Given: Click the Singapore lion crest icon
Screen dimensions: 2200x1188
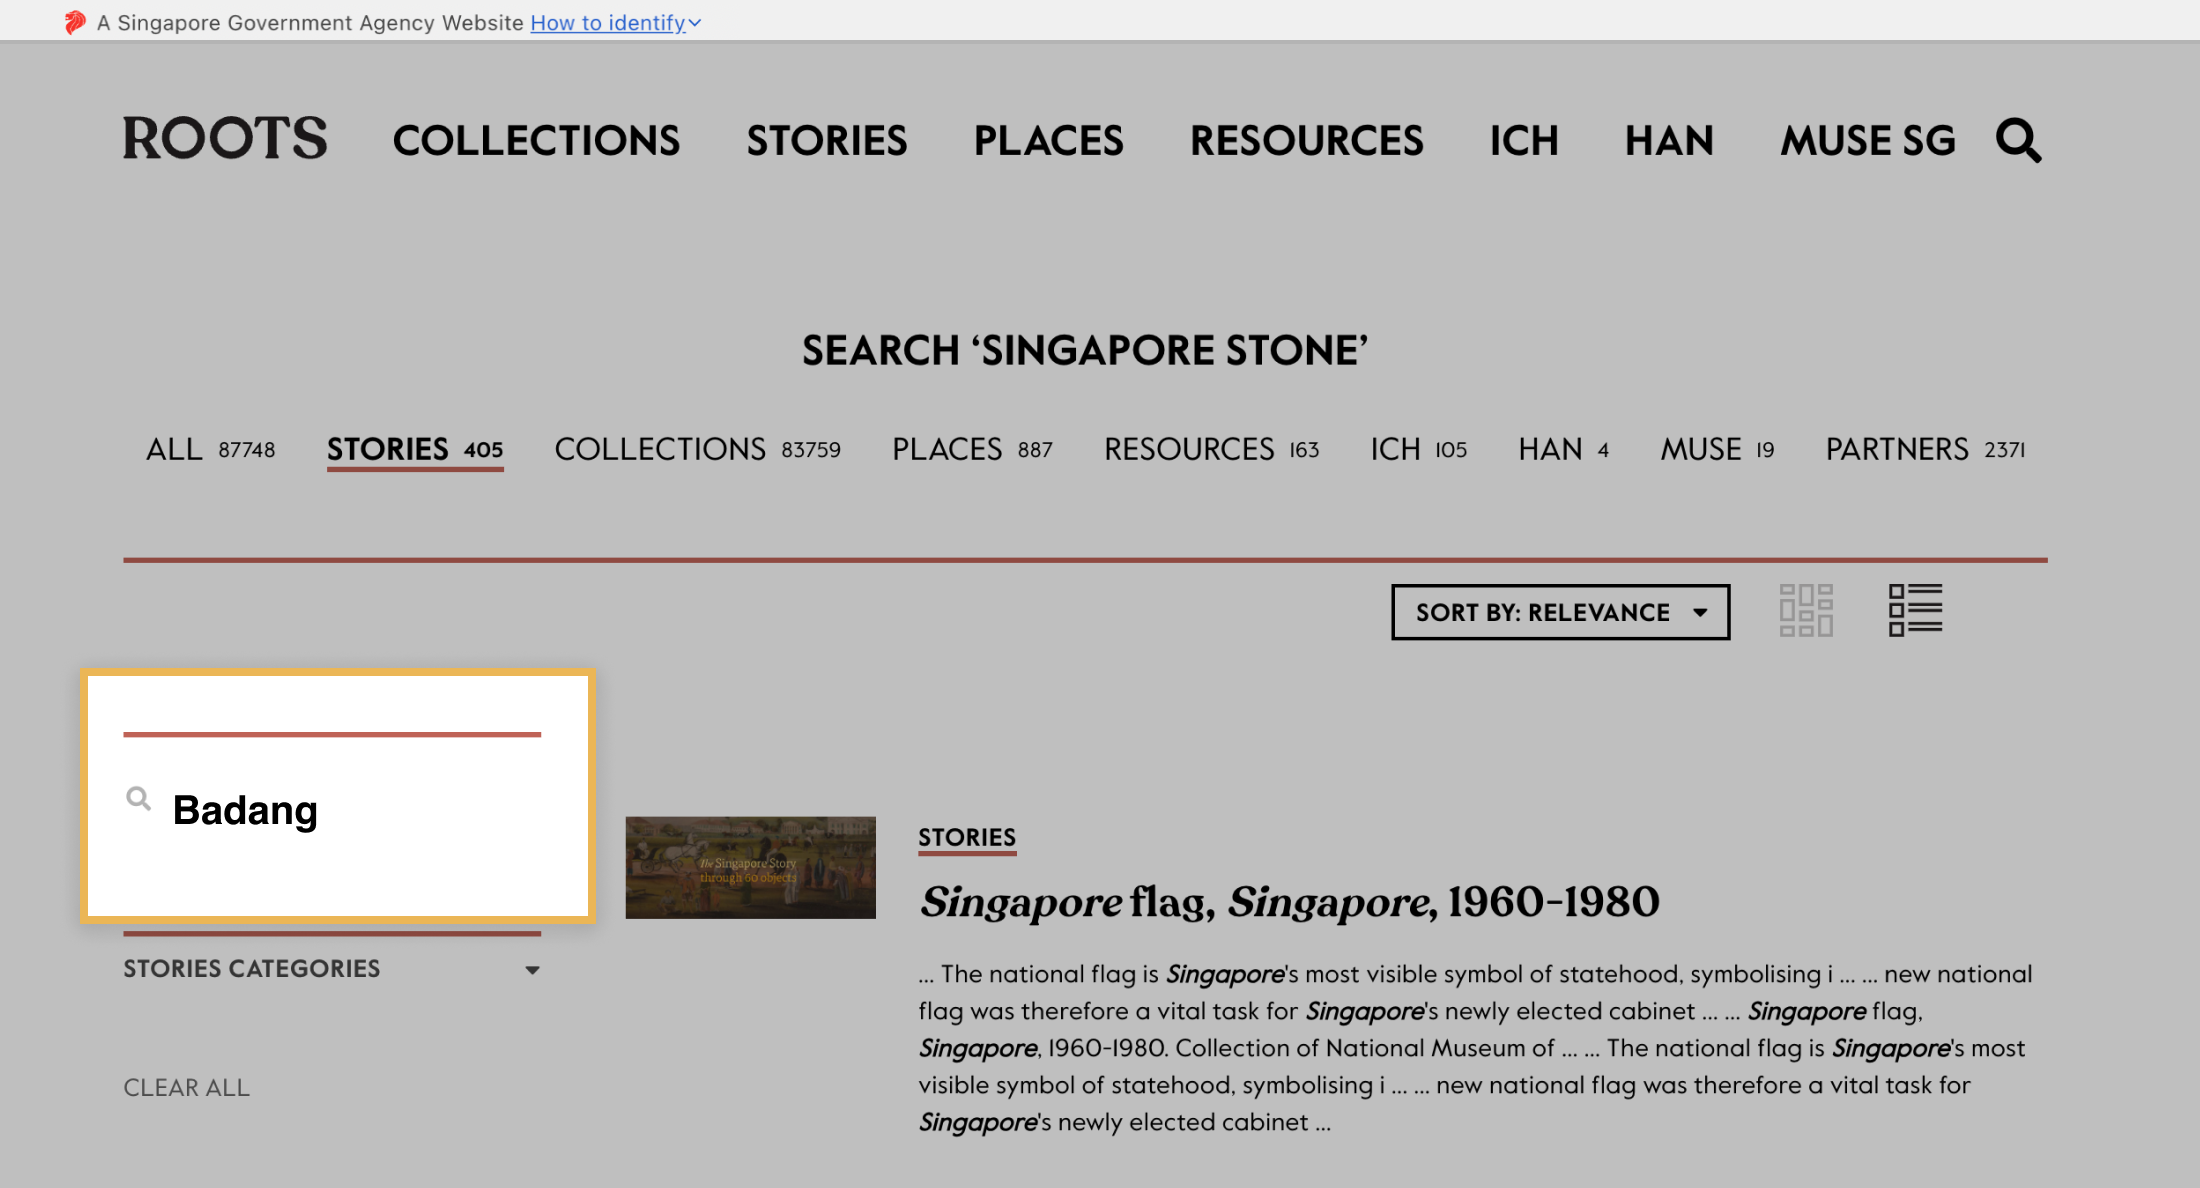Looking at the screenshot, I should 75,22.
